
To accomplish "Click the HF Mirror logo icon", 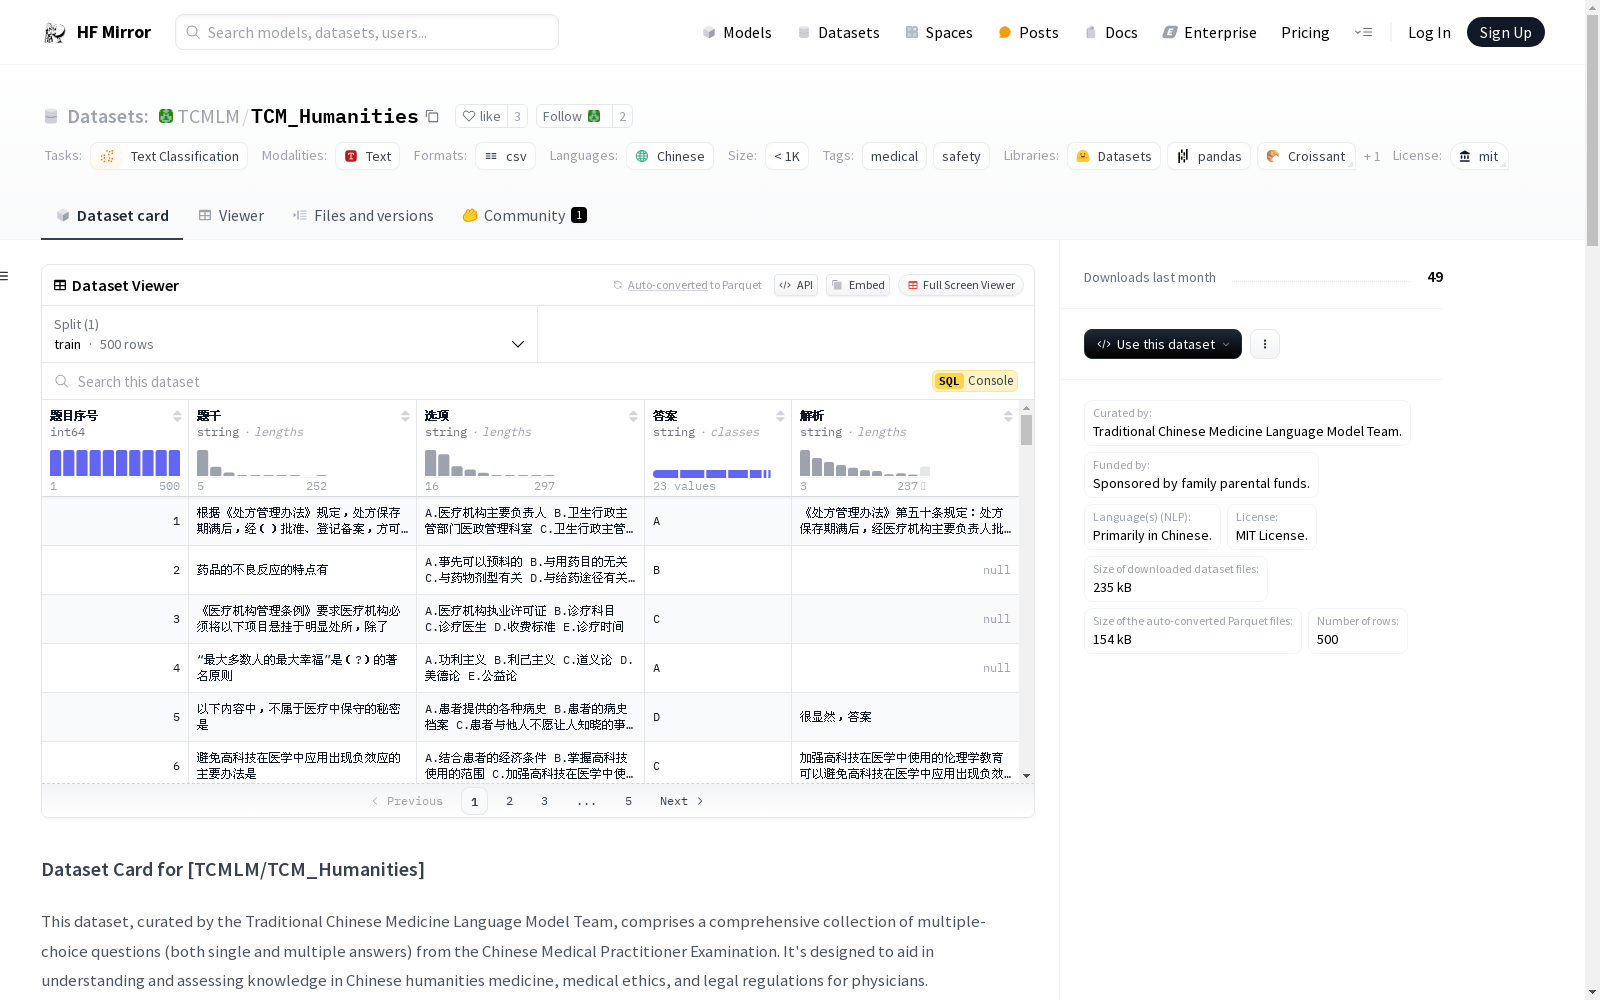I will pos(54,33).
